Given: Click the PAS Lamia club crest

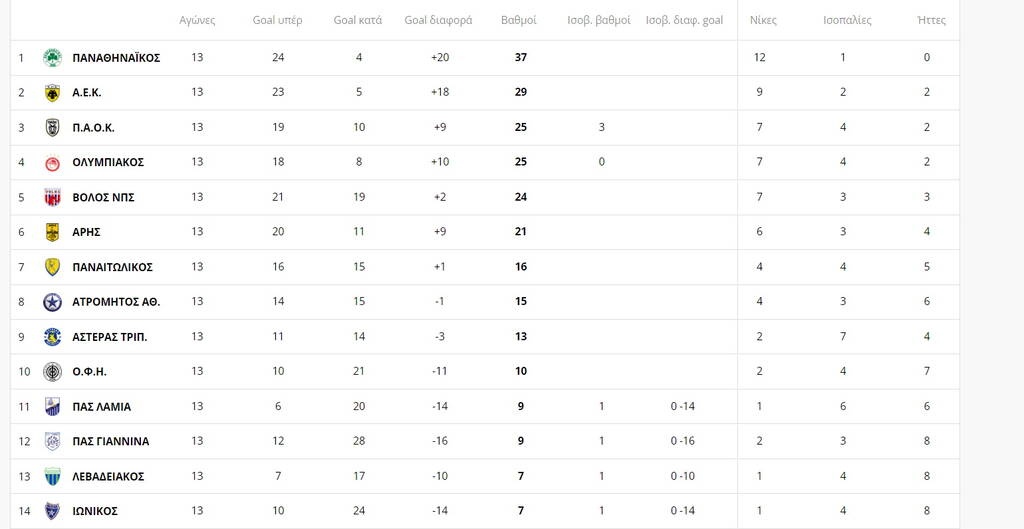Looking at the screenshot, I should (52, 407).
